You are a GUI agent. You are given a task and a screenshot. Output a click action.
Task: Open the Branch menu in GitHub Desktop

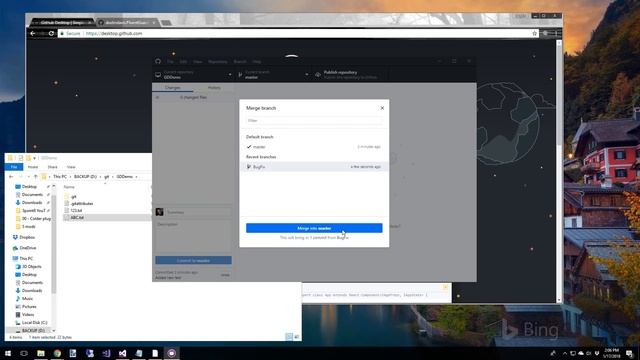click(x=240, y=61)
